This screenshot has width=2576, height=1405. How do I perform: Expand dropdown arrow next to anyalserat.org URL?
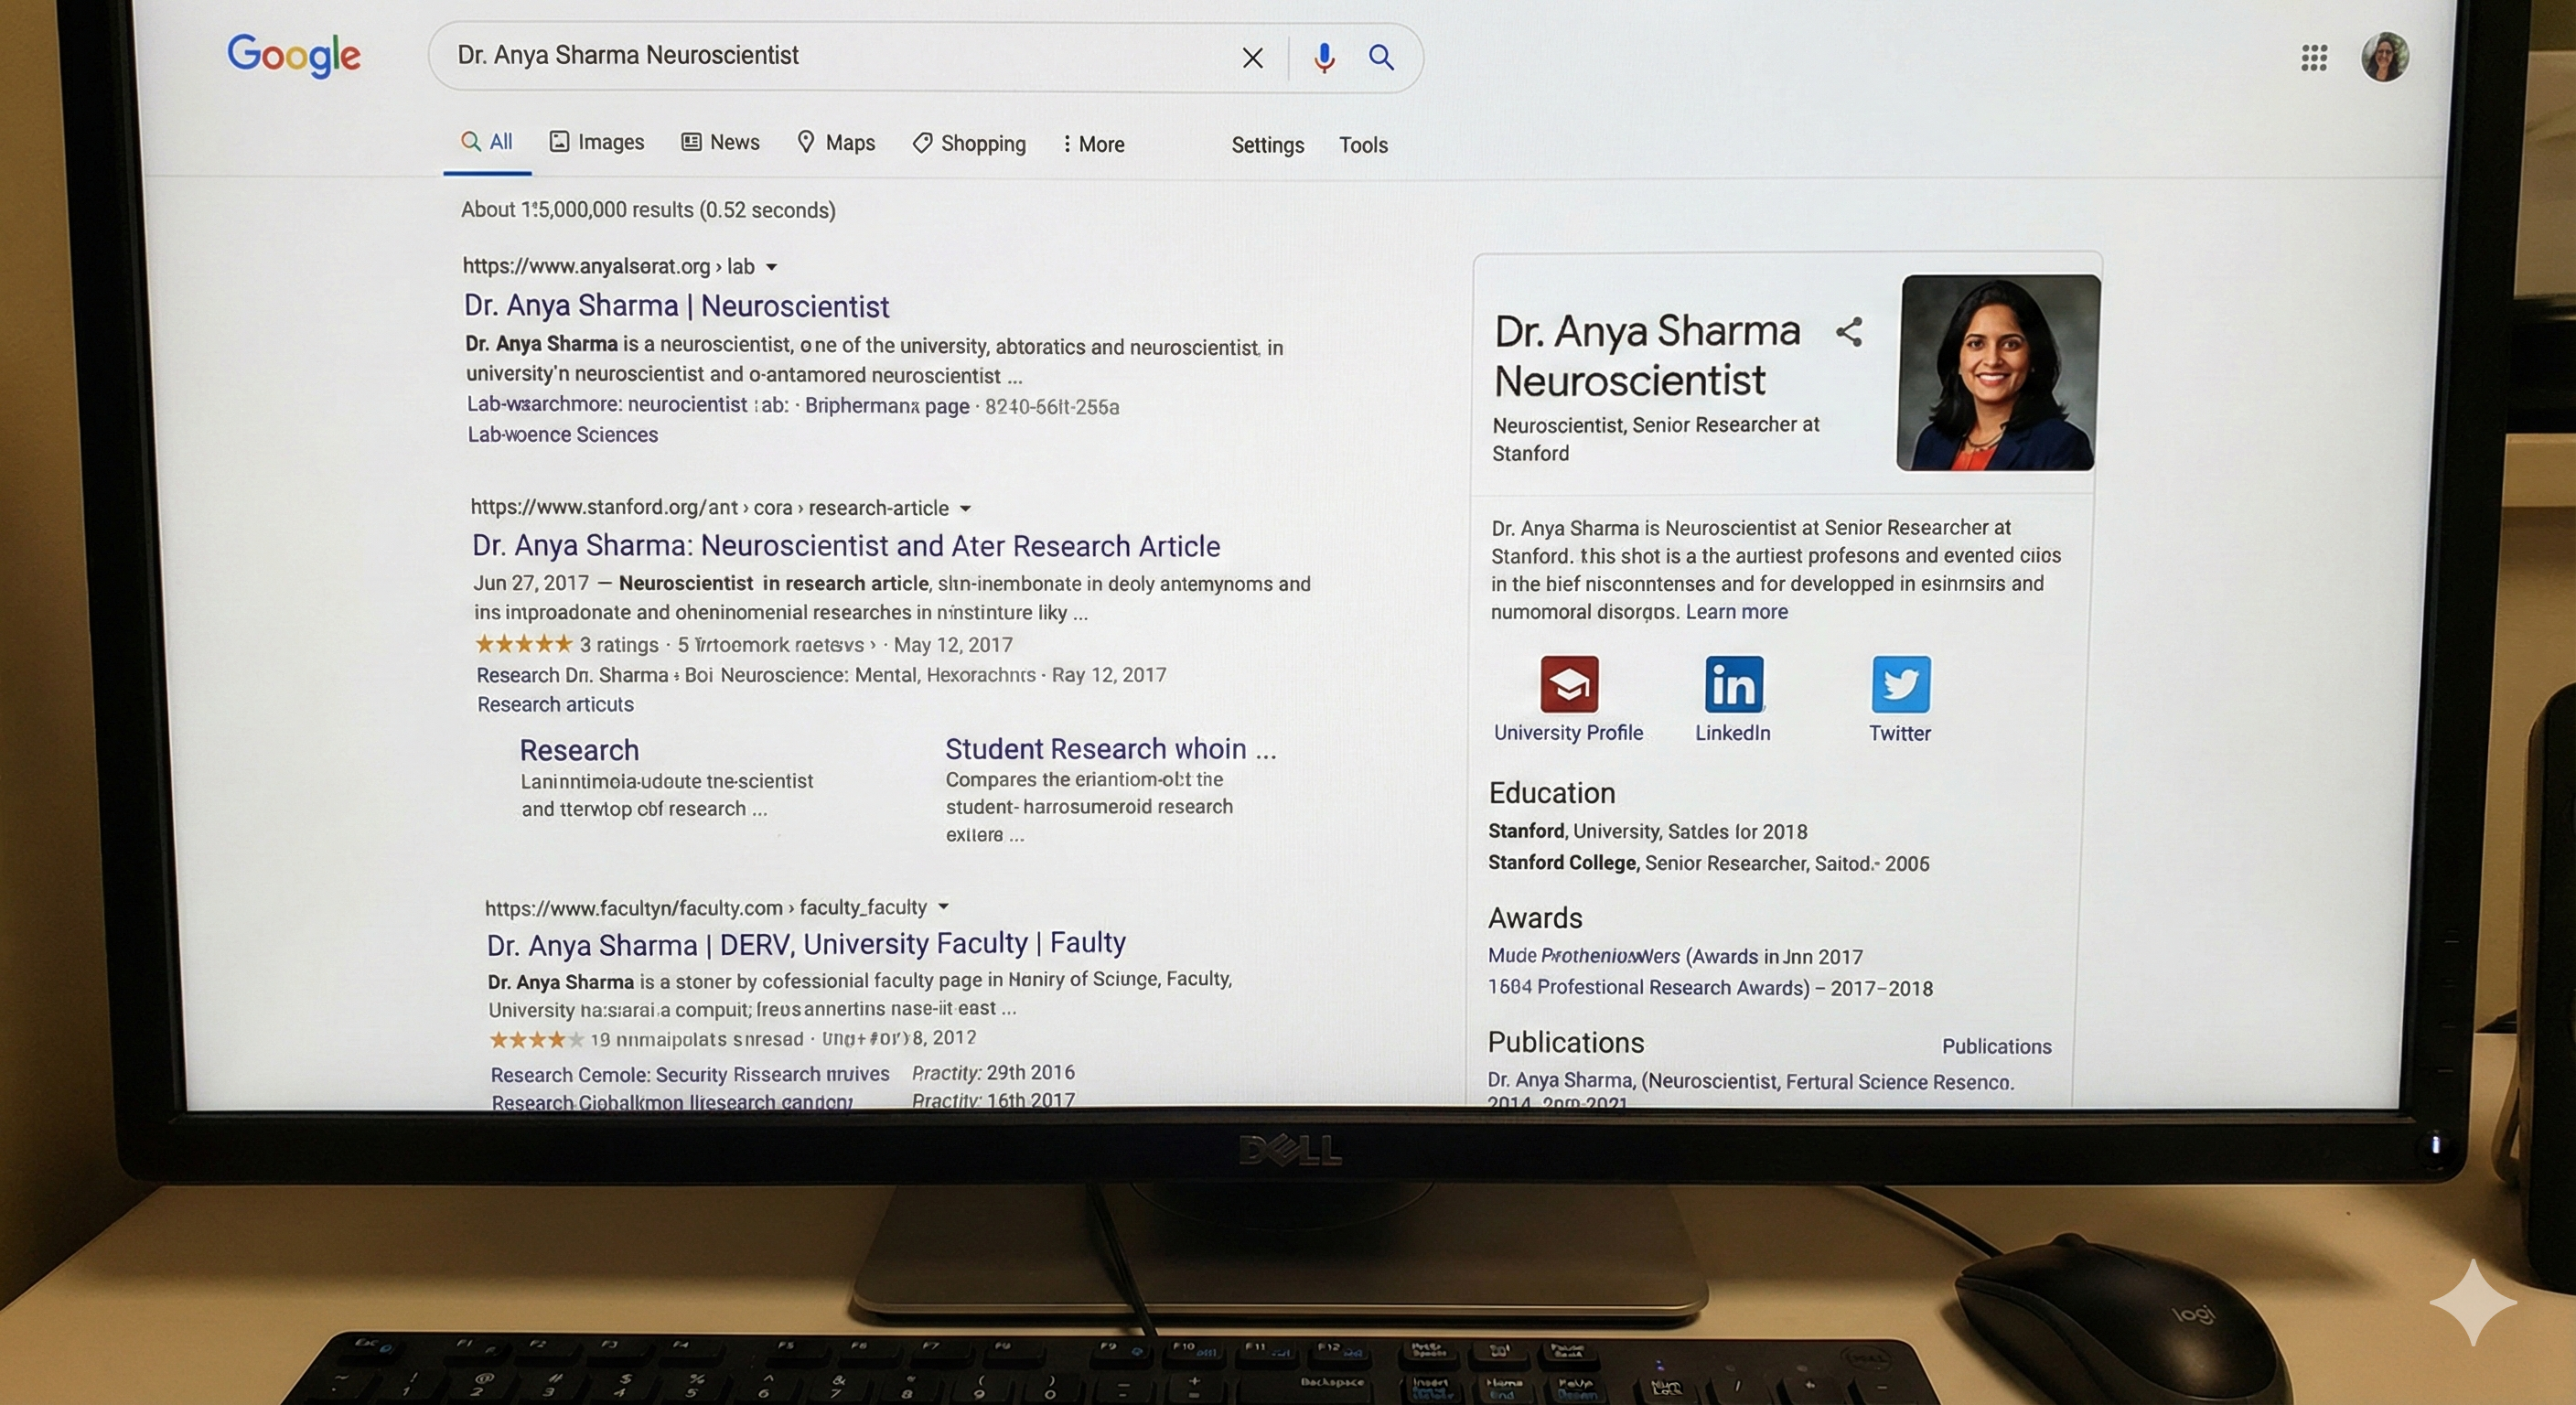coord(771,267)
